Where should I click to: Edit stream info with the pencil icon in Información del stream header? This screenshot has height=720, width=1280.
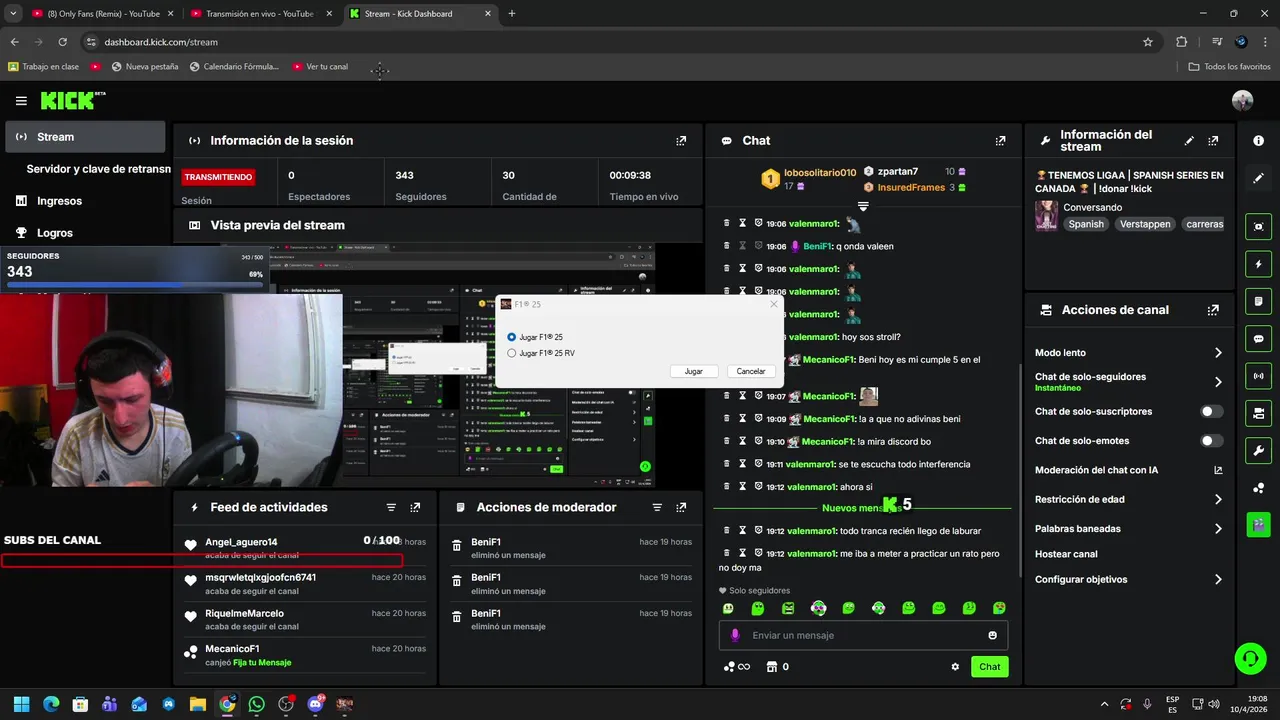1189,141
